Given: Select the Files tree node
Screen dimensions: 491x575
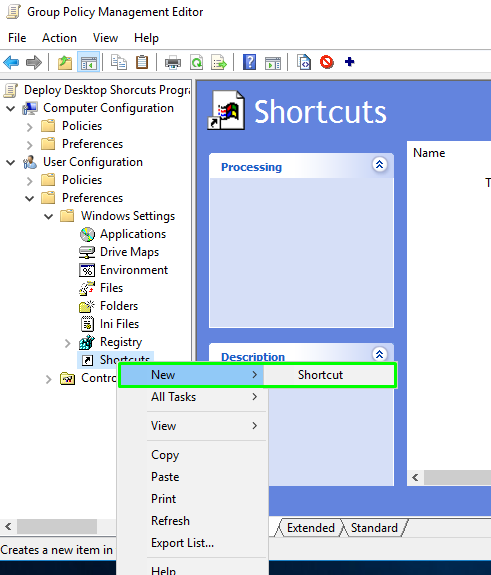Looking at the screenshot, I should click(x=111, y=288).
